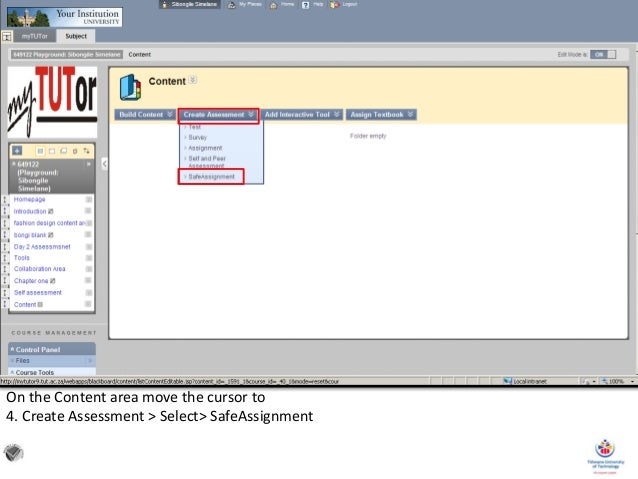Switch to the Subject tab
The image size is (638, 479).
point(76,36)
